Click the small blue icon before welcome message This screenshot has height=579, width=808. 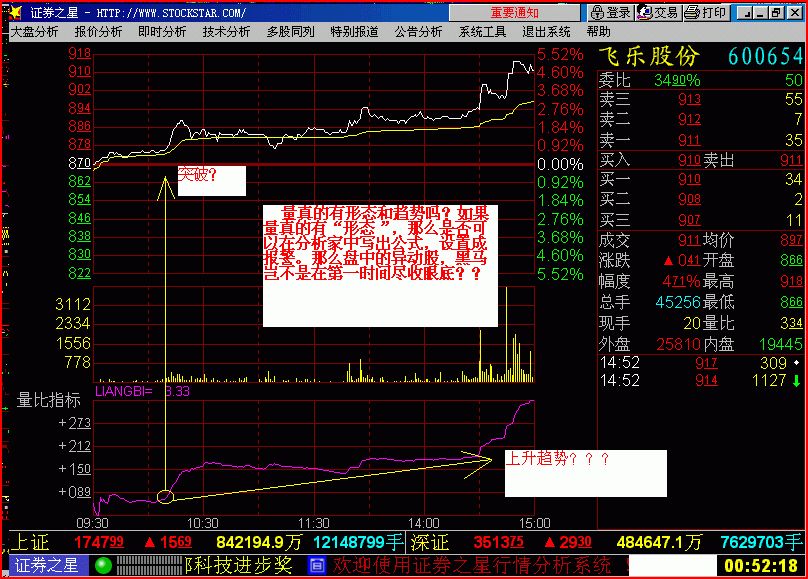pyautogui.click(x=318, y=565)
